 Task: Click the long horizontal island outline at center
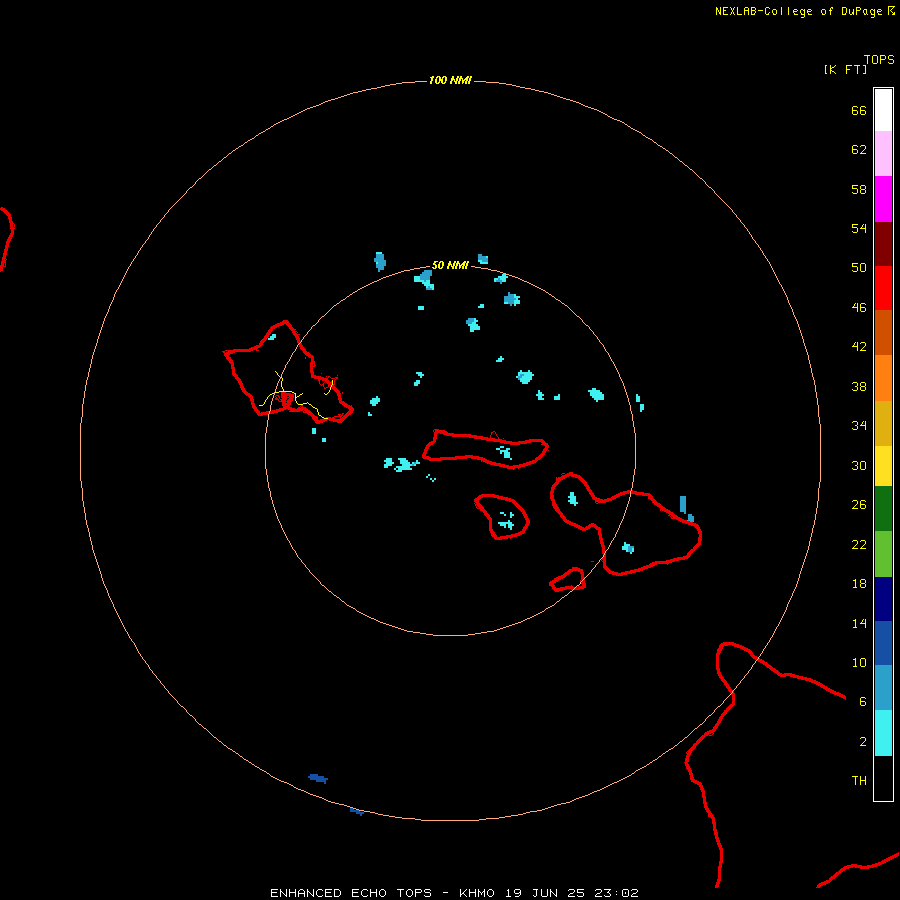pyautogui.click(x=486, y=449)
